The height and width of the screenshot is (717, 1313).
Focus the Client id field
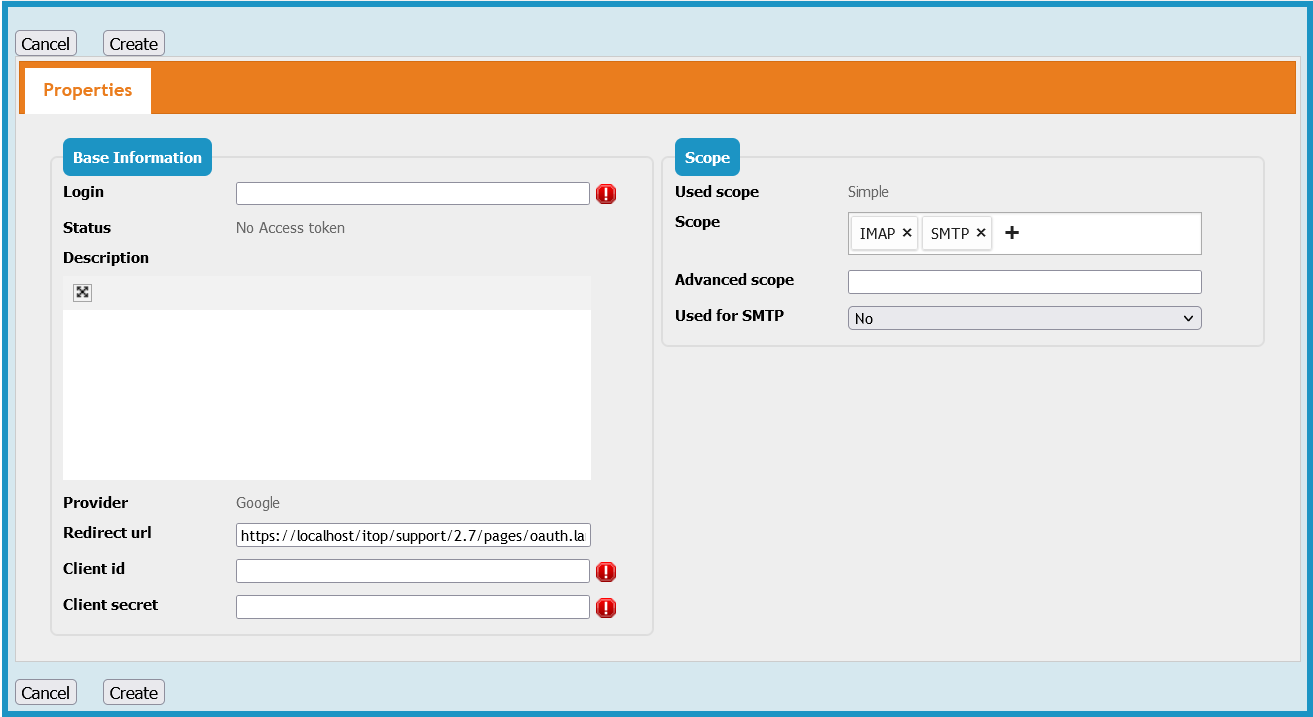pyautogui.click(x=412, y=571)
